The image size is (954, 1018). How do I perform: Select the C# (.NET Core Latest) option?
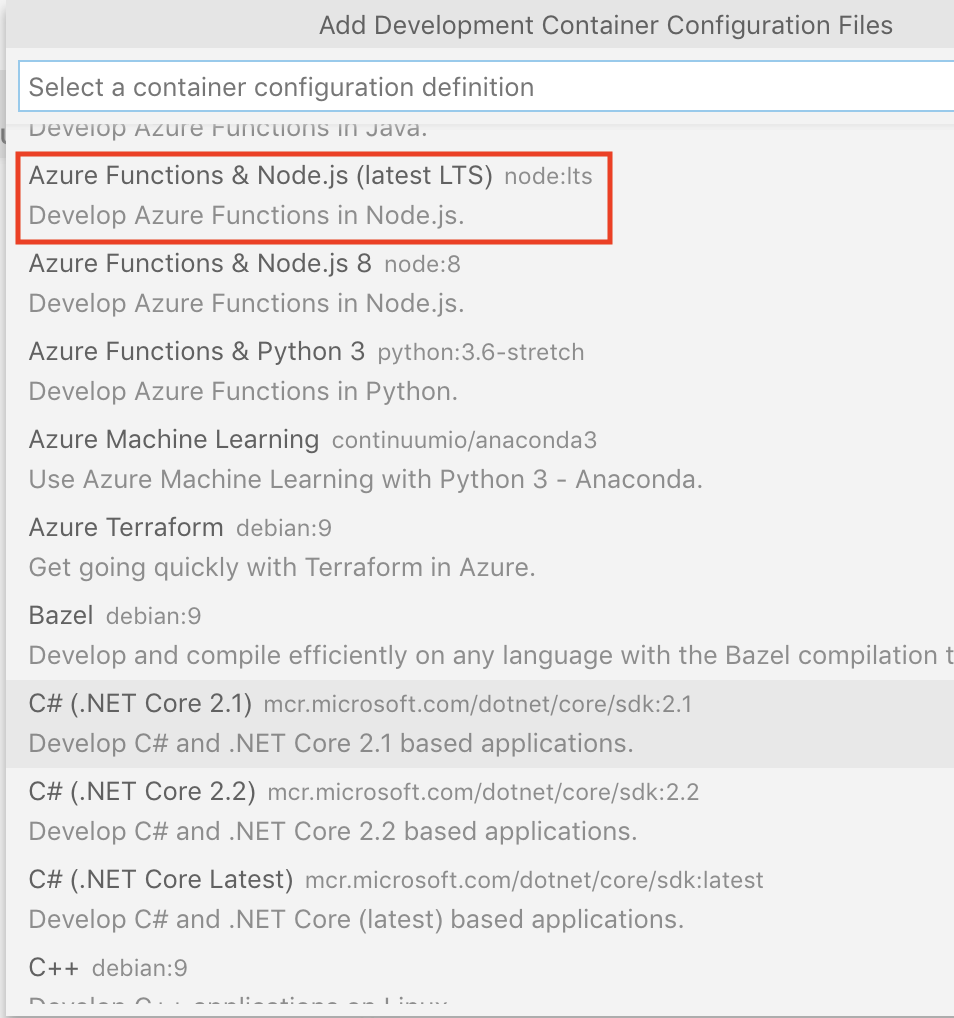161,880
